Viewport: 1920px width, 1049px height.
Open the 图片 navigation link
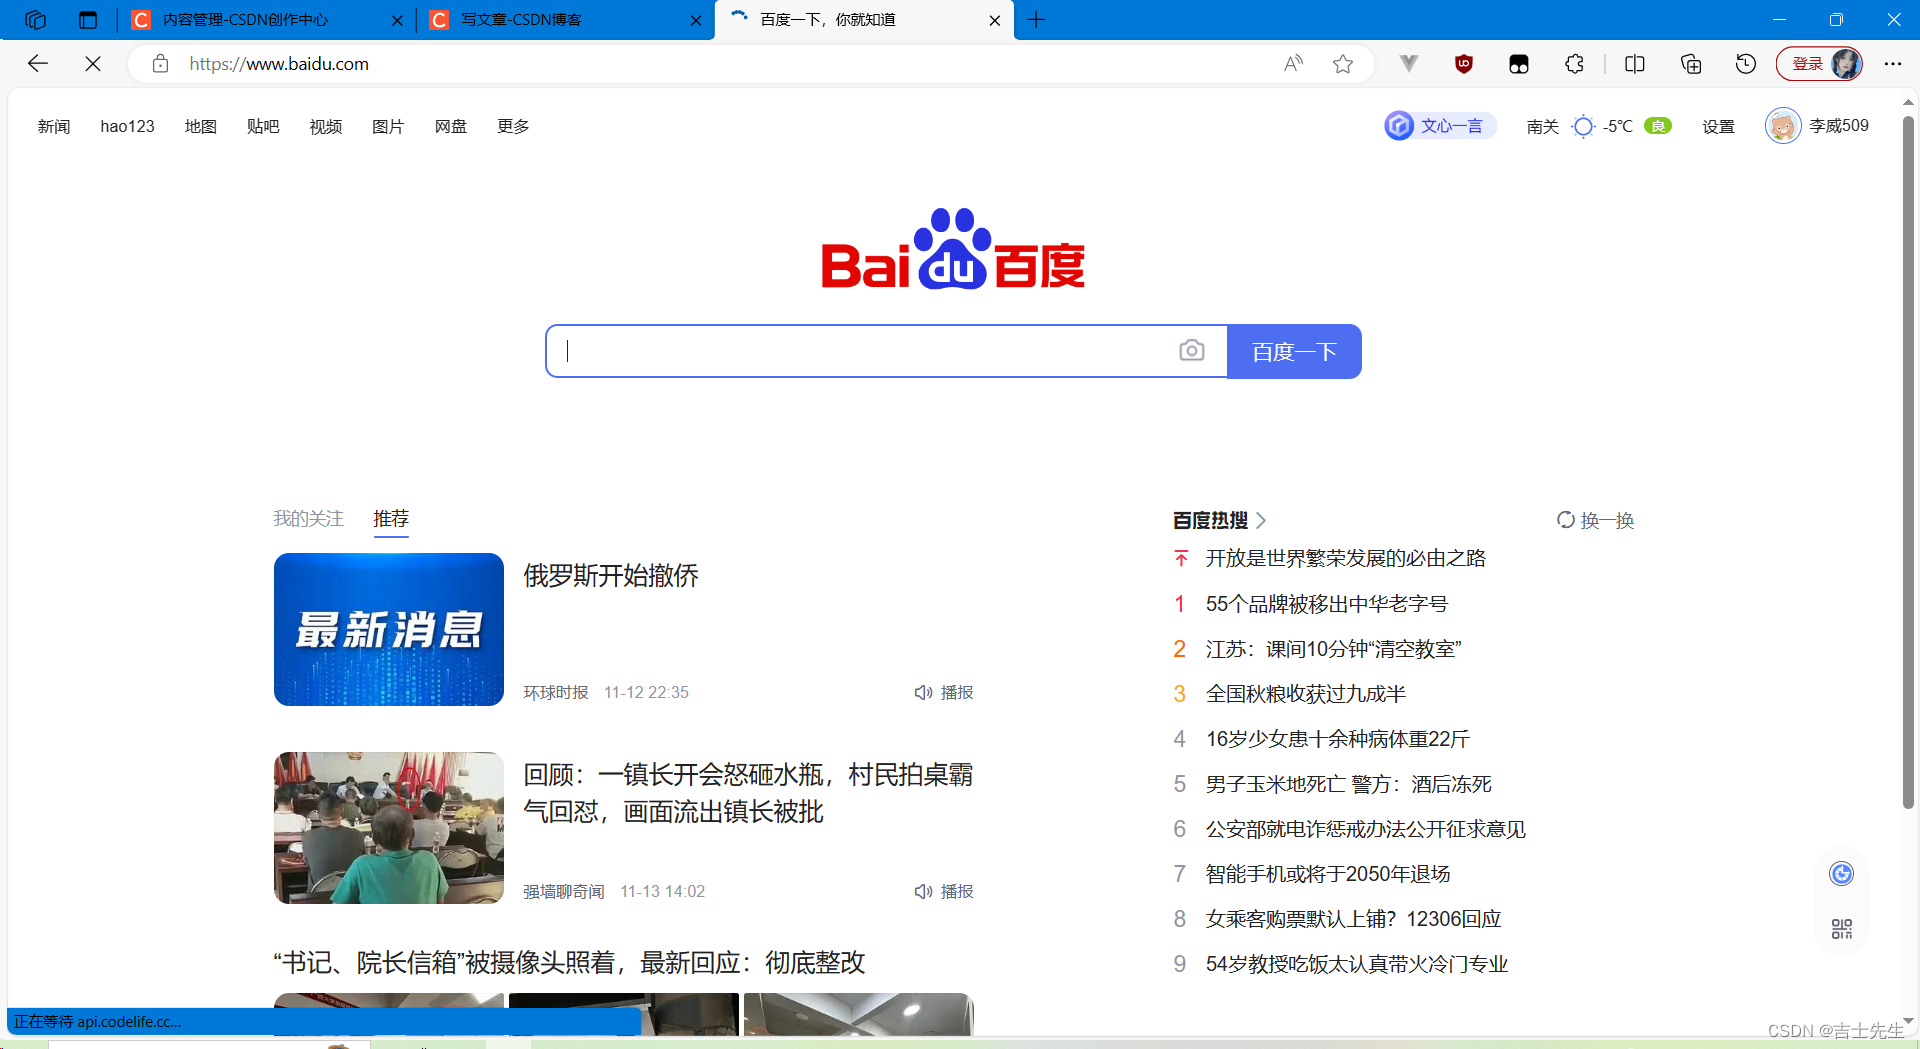(x=388, y=126)
